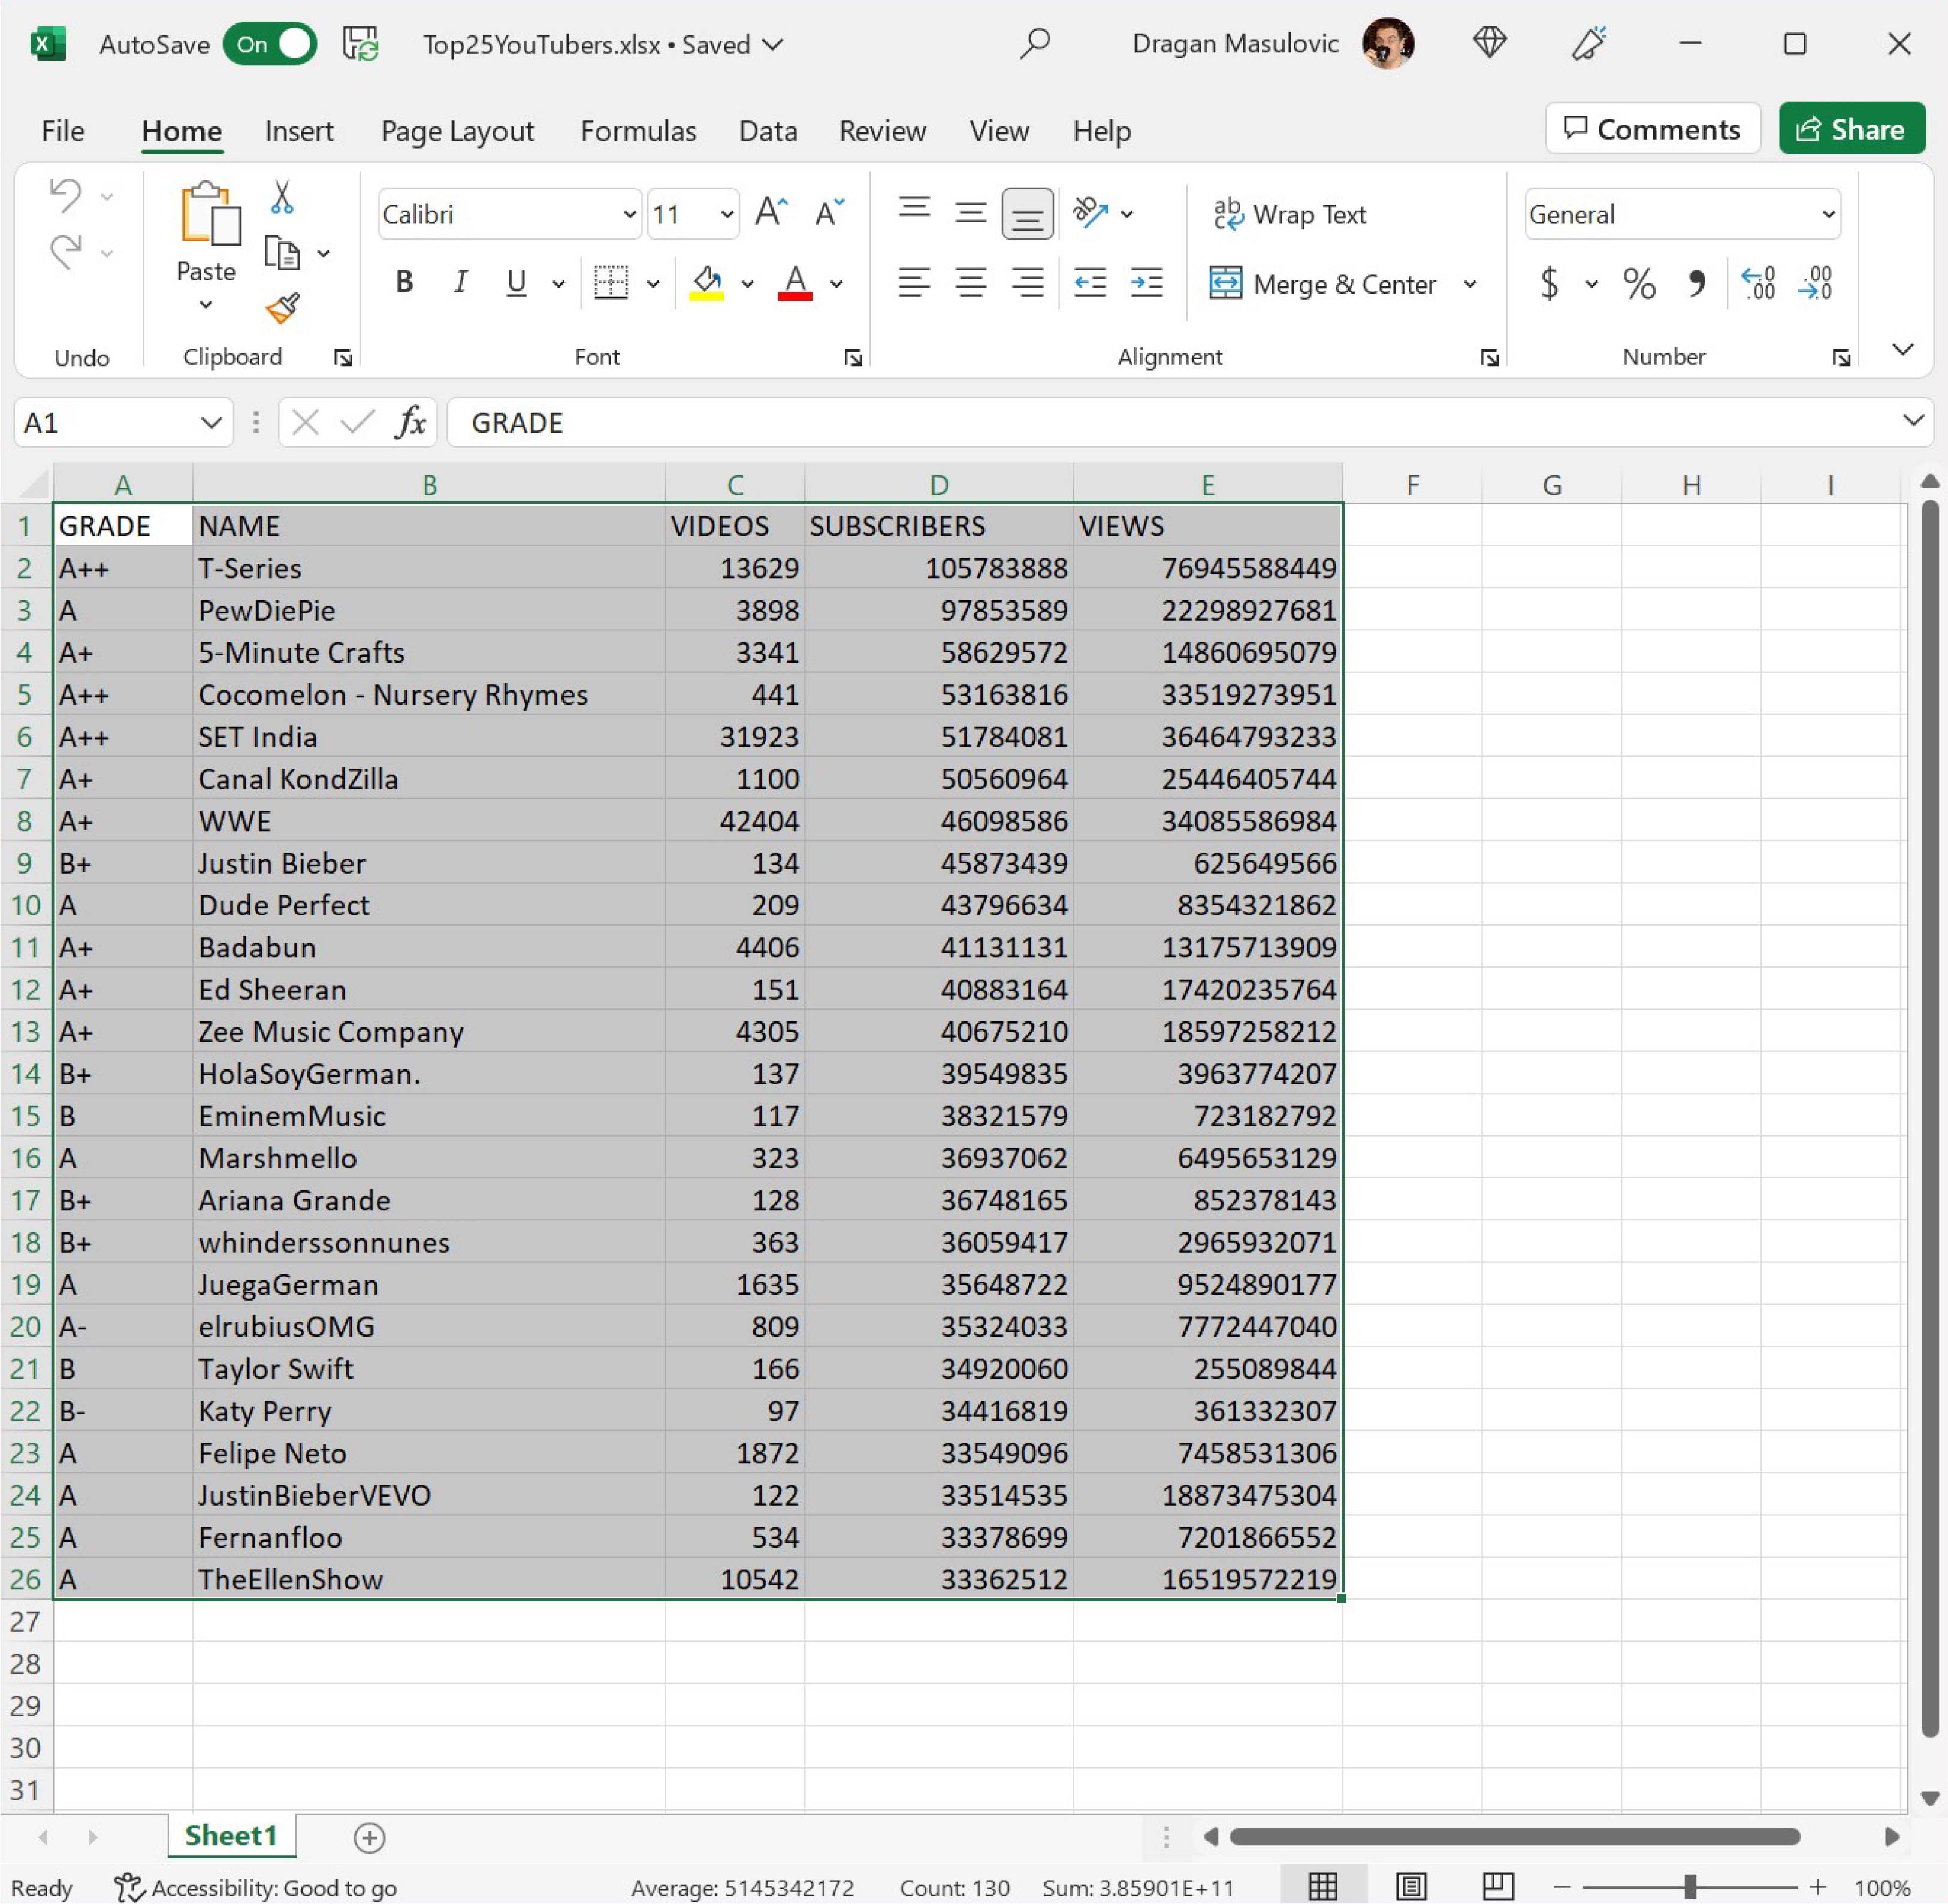Click the Increase Font Size icon

tap(771, 212)
